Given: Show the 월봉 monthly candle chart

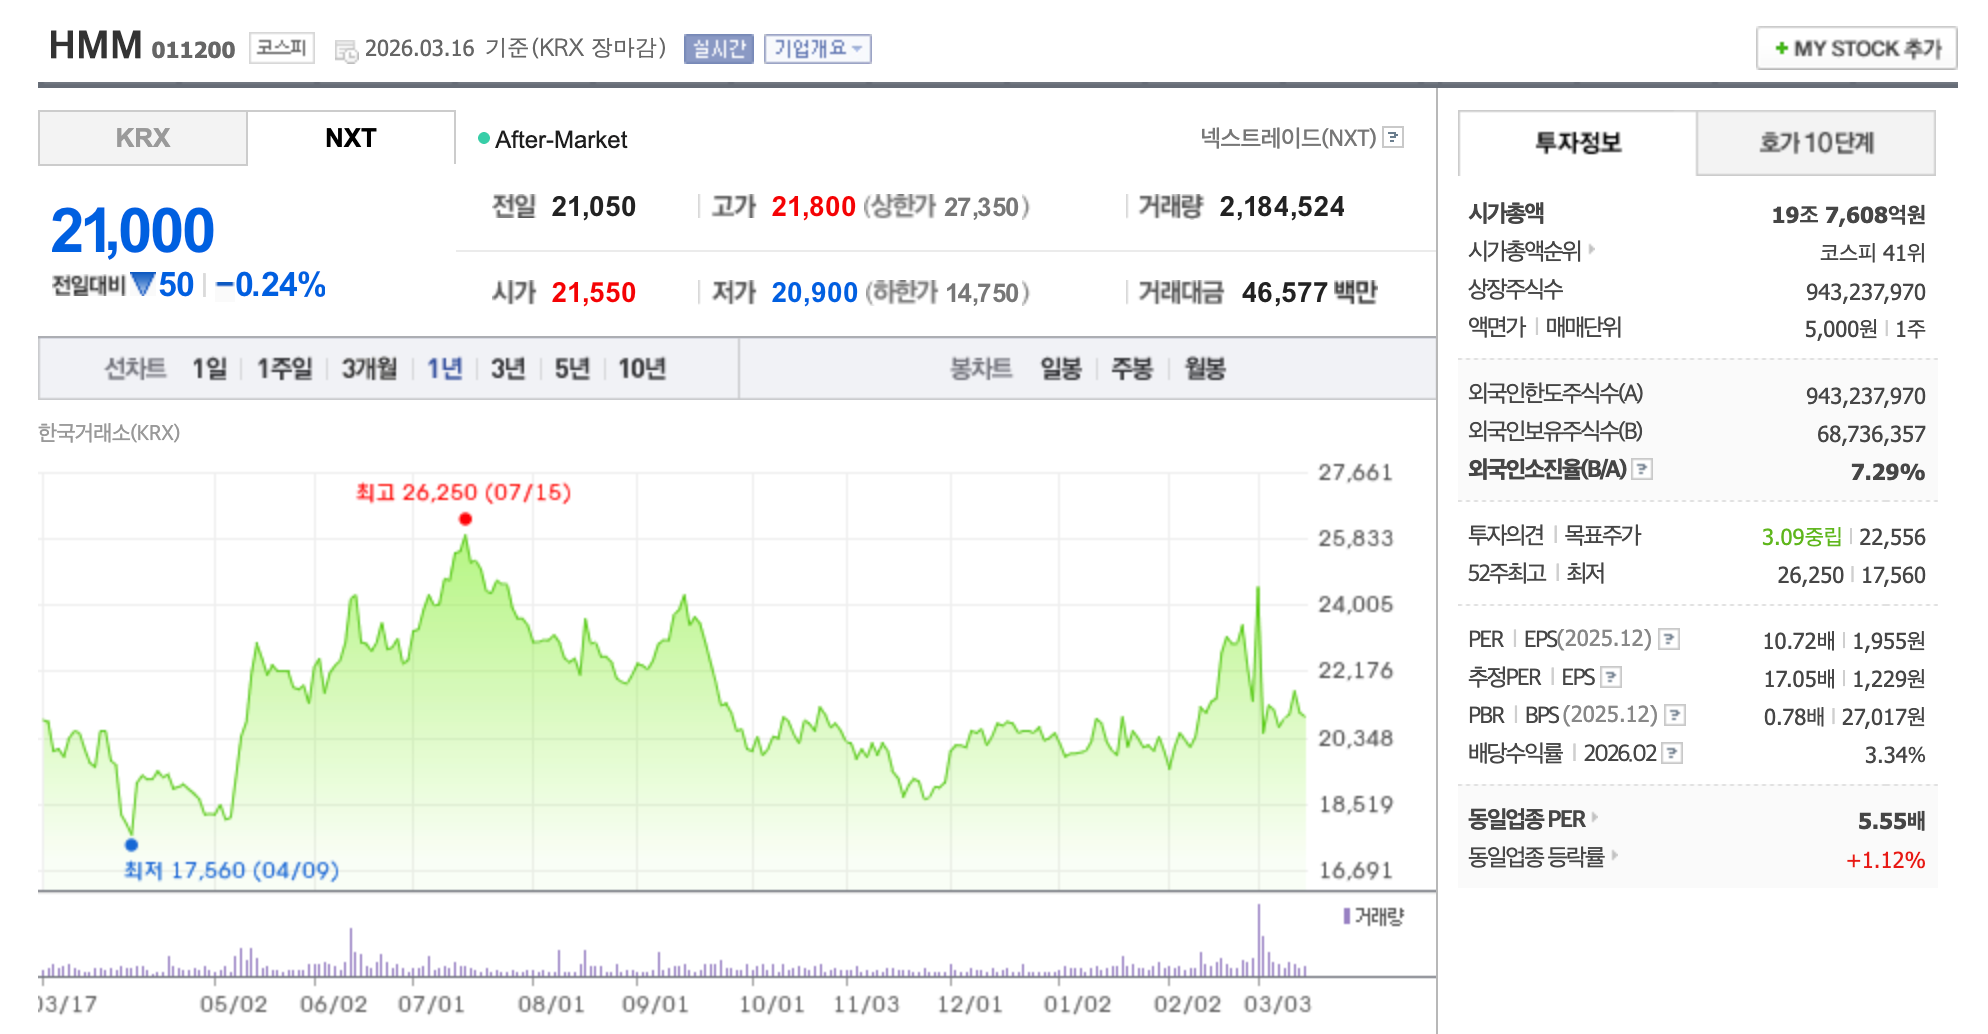Looking at the screenshot, I should pyautogui.click(x=1205, y=369).
